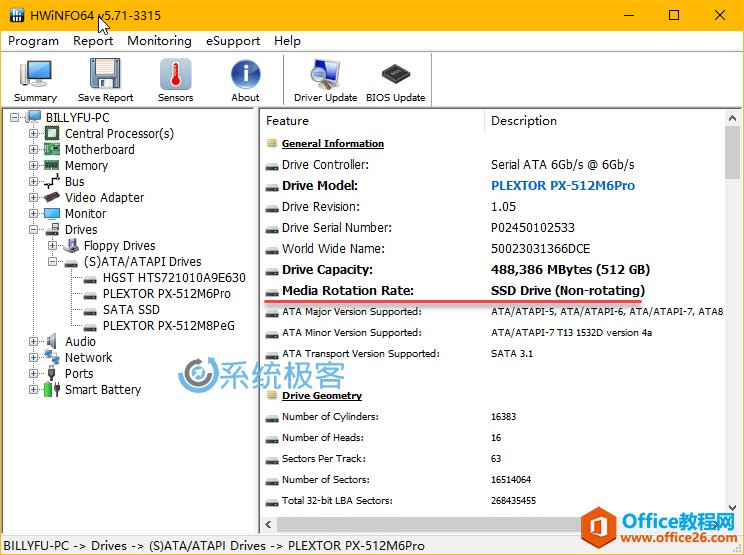Click the Number of Cylinders row

coord(493,416)
